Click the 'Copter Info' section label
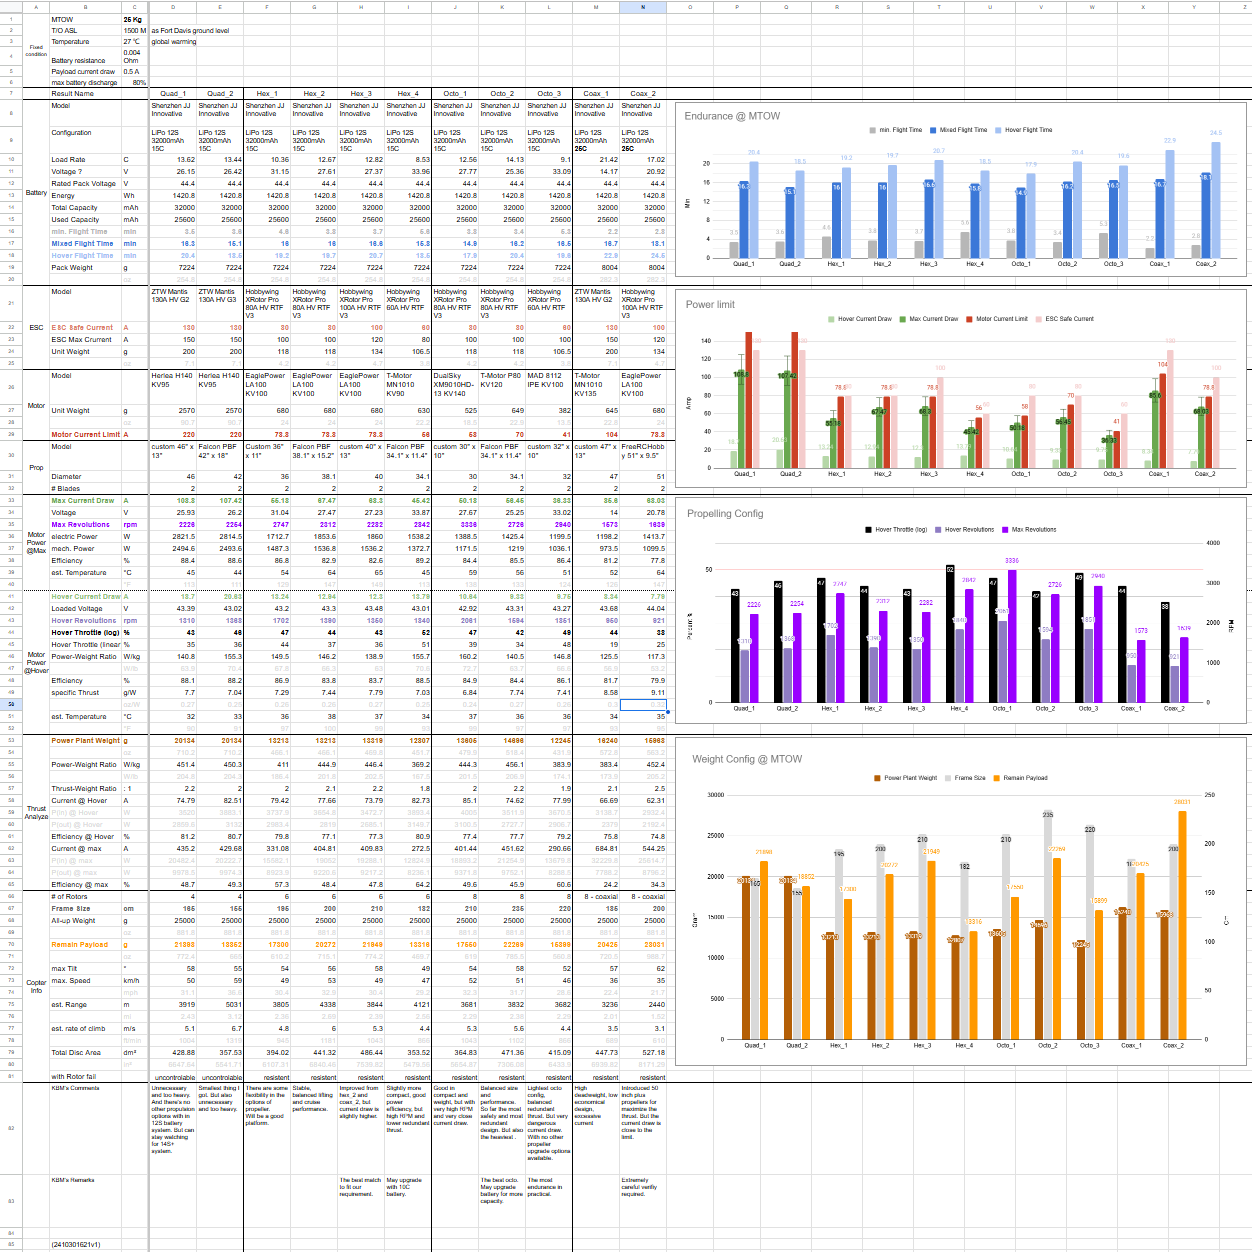This screenshot has height=1252, width=1252. [x=36, y=986]
